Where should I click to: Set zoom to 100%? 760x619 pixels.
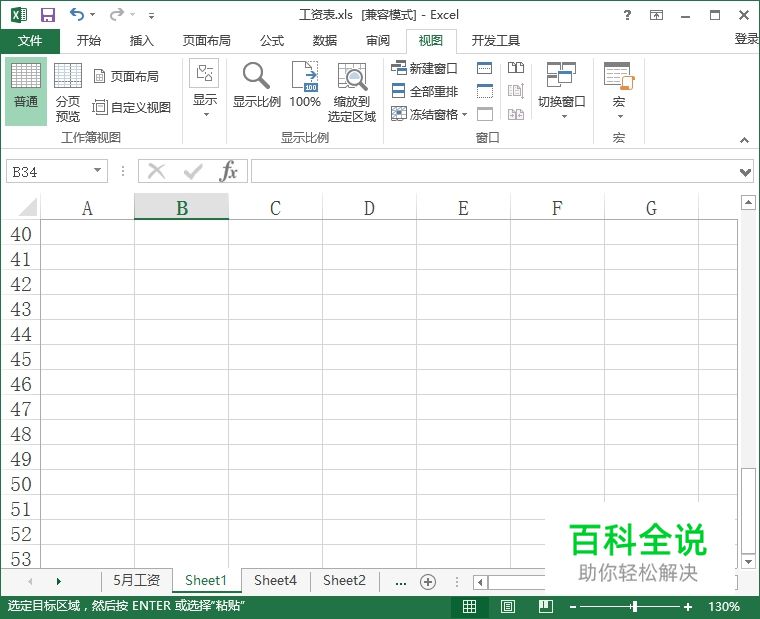(x=305, y=85)
